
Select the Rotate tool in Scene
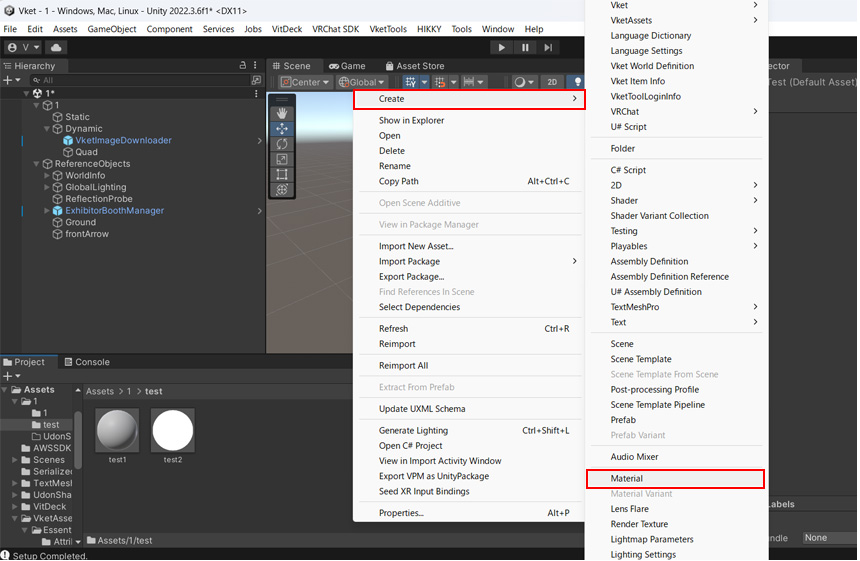[x=282, y=144]
